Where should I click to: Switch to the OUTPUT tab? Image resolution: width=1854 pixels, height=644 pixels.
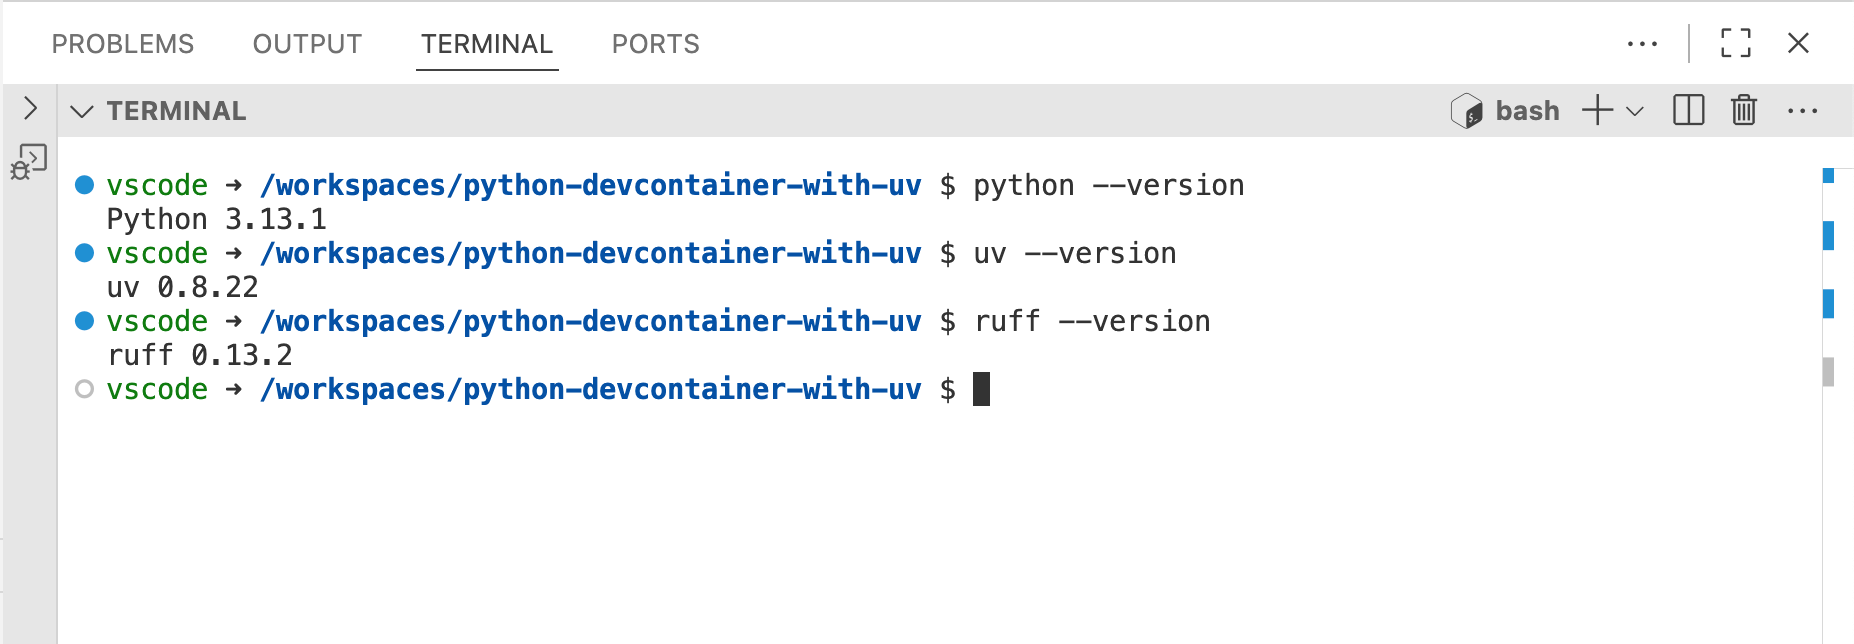(x=307, y=44)
